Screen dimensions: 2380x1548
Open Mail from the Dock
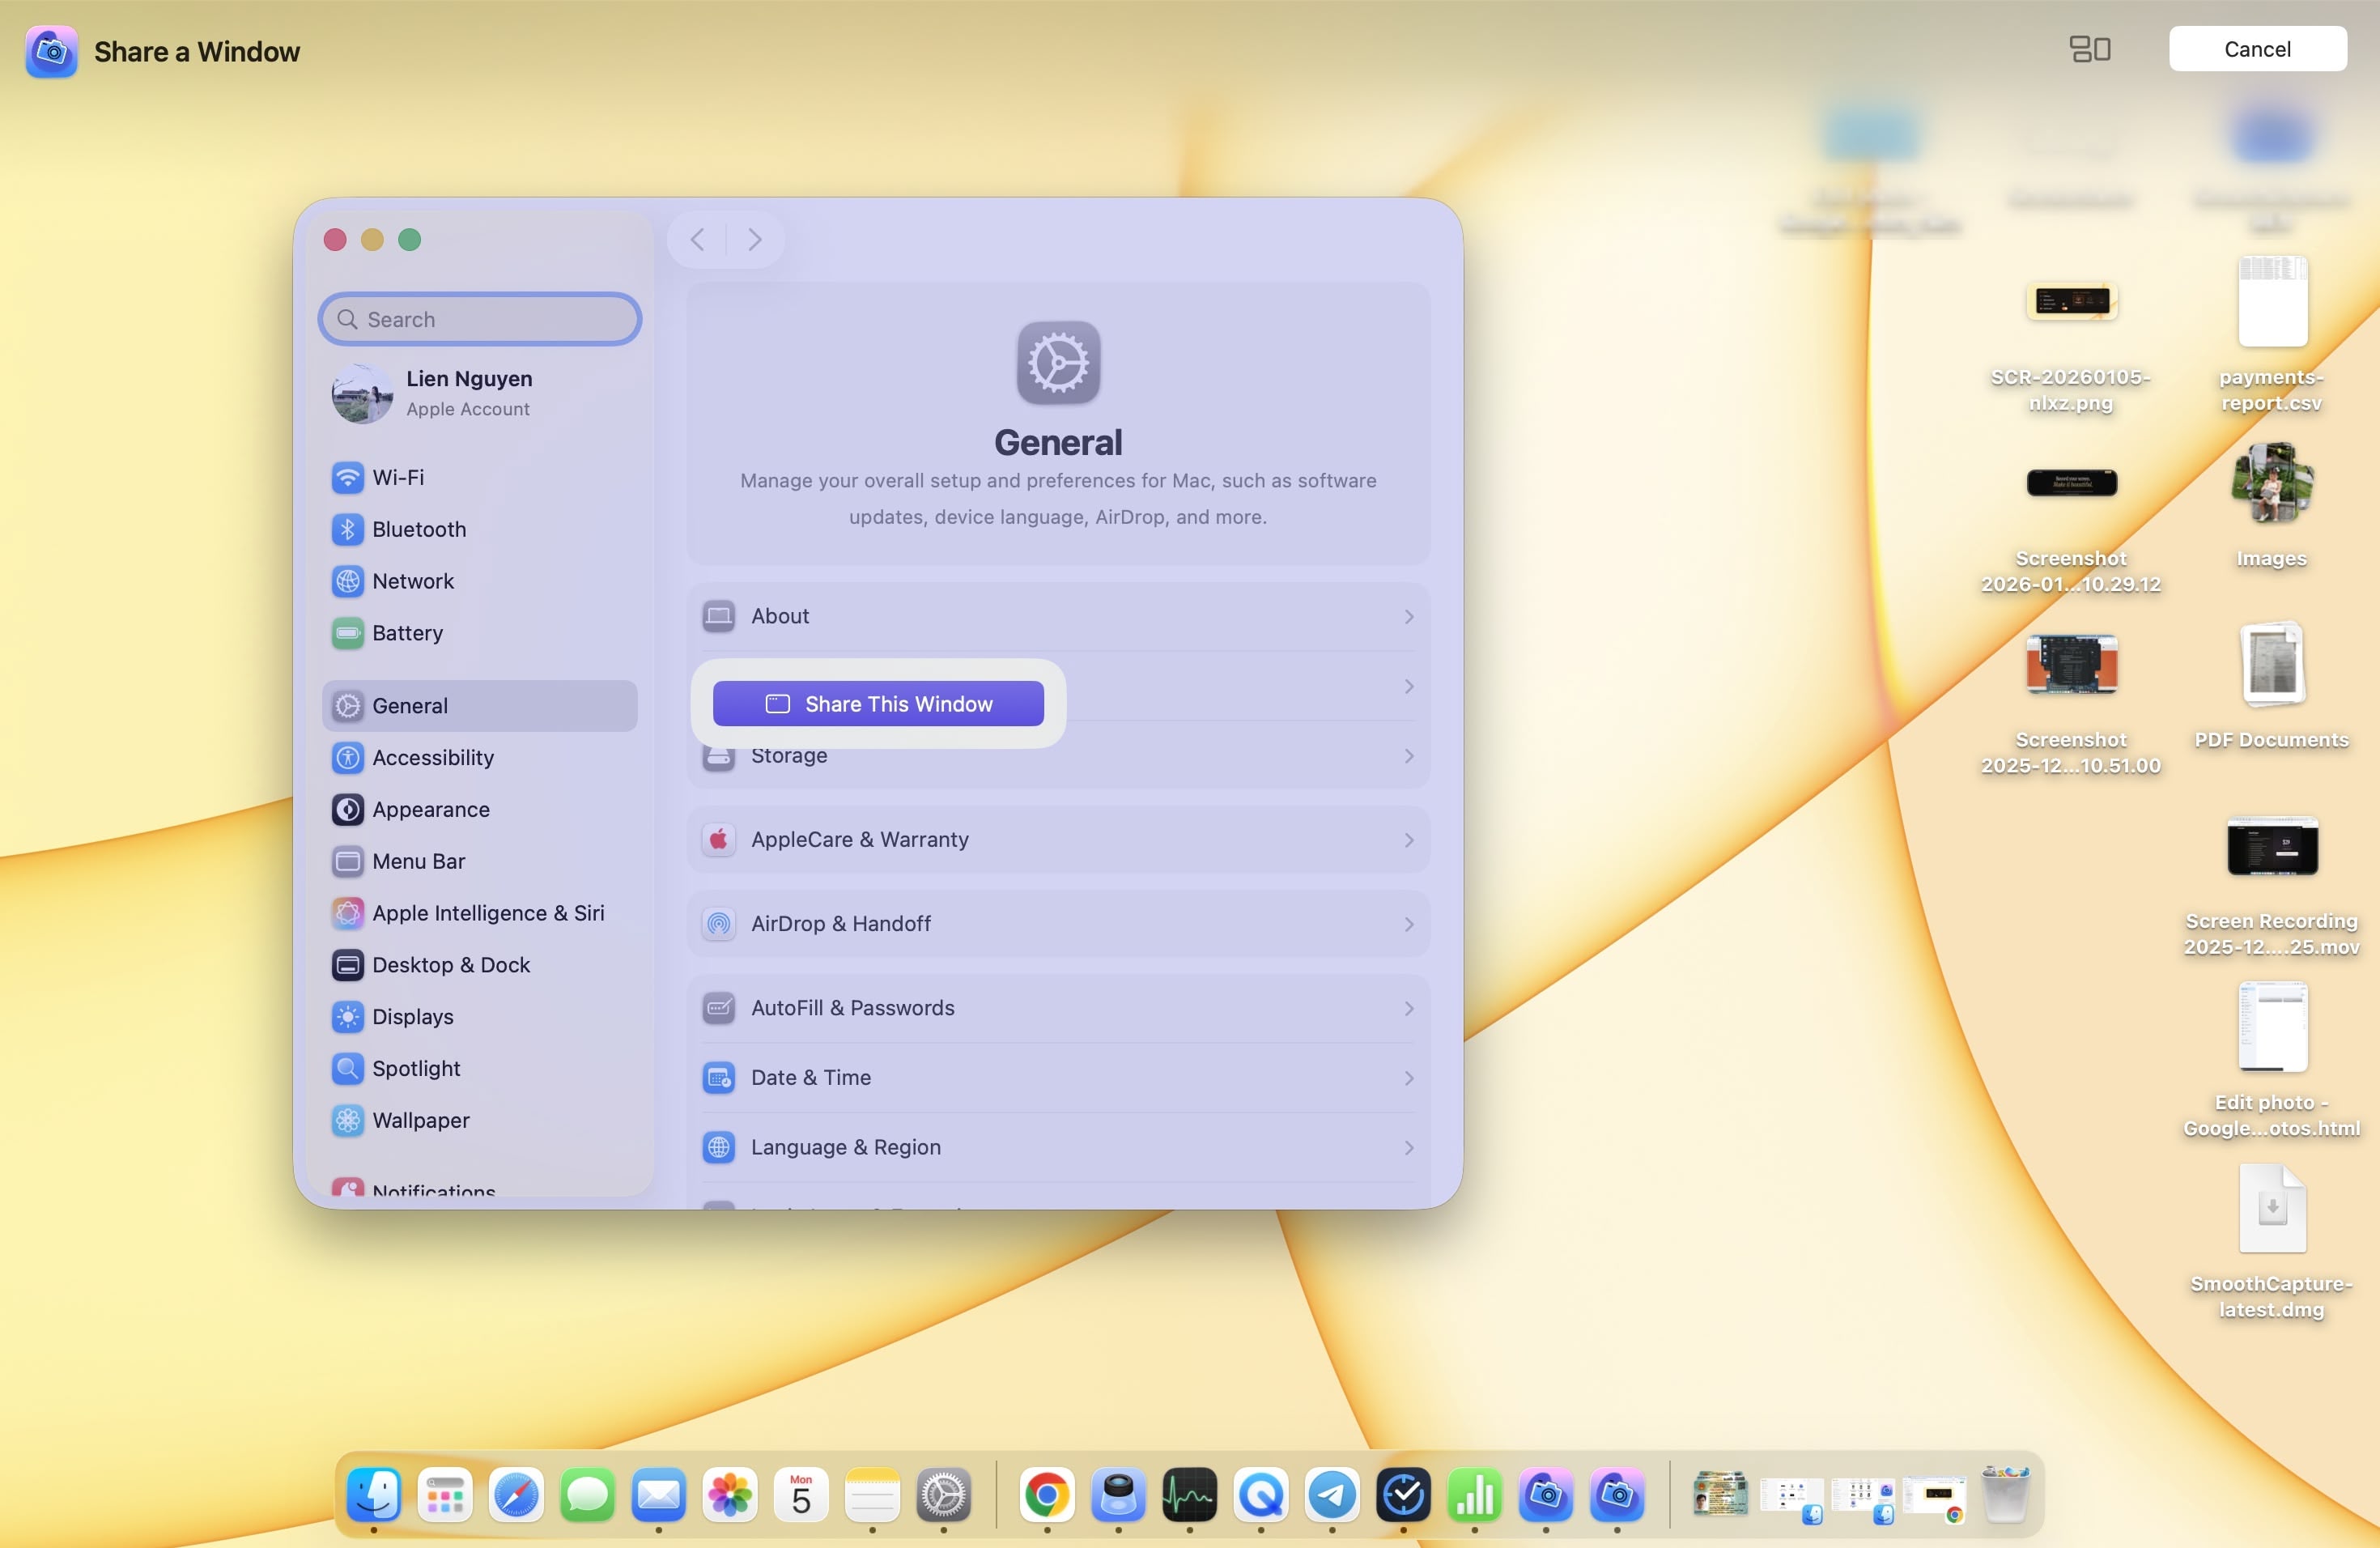[x=659, y=1496]
